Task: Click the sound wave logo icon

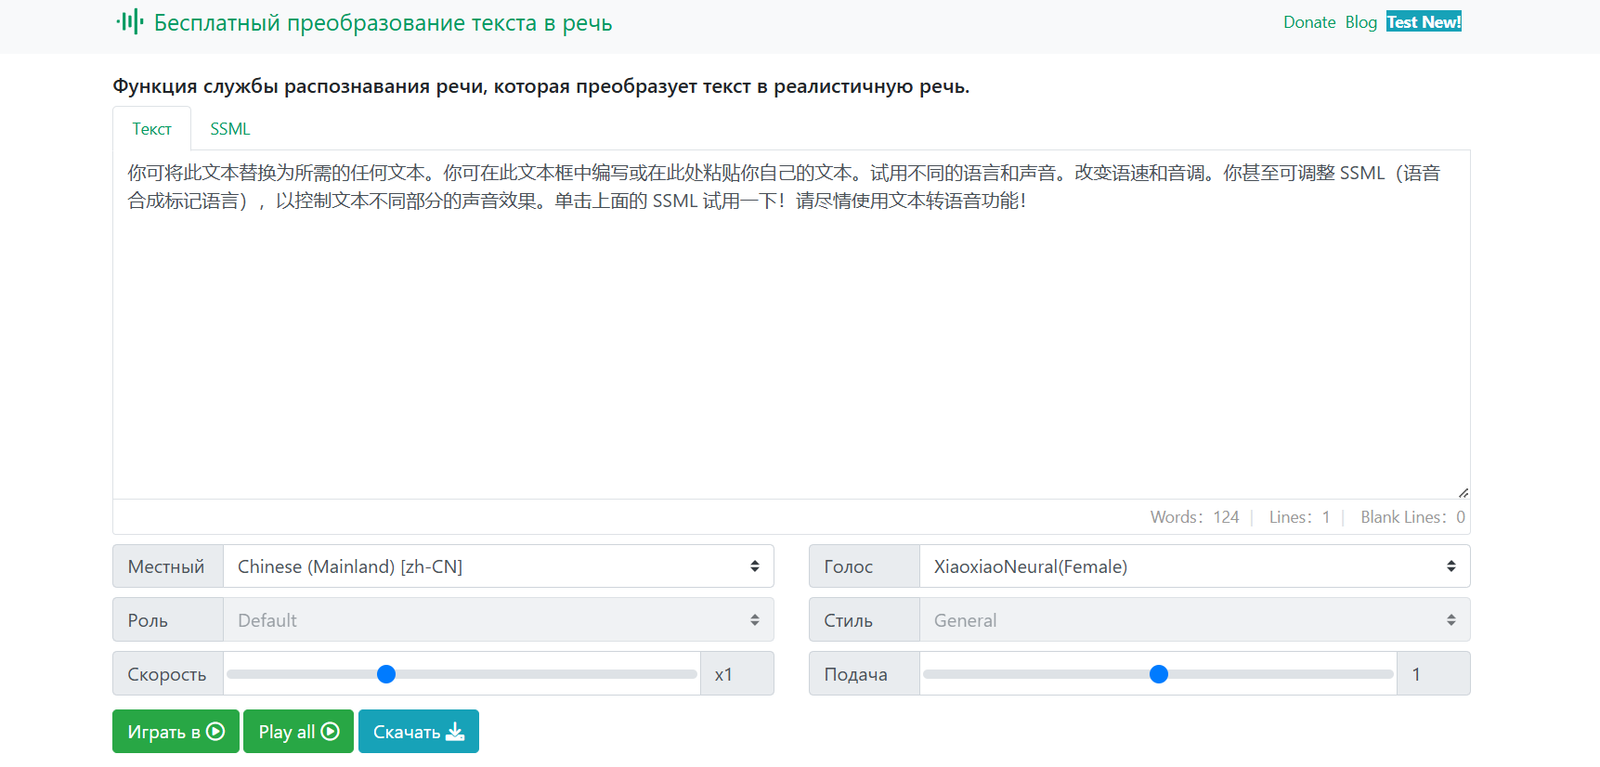Action: pos(130,22)
